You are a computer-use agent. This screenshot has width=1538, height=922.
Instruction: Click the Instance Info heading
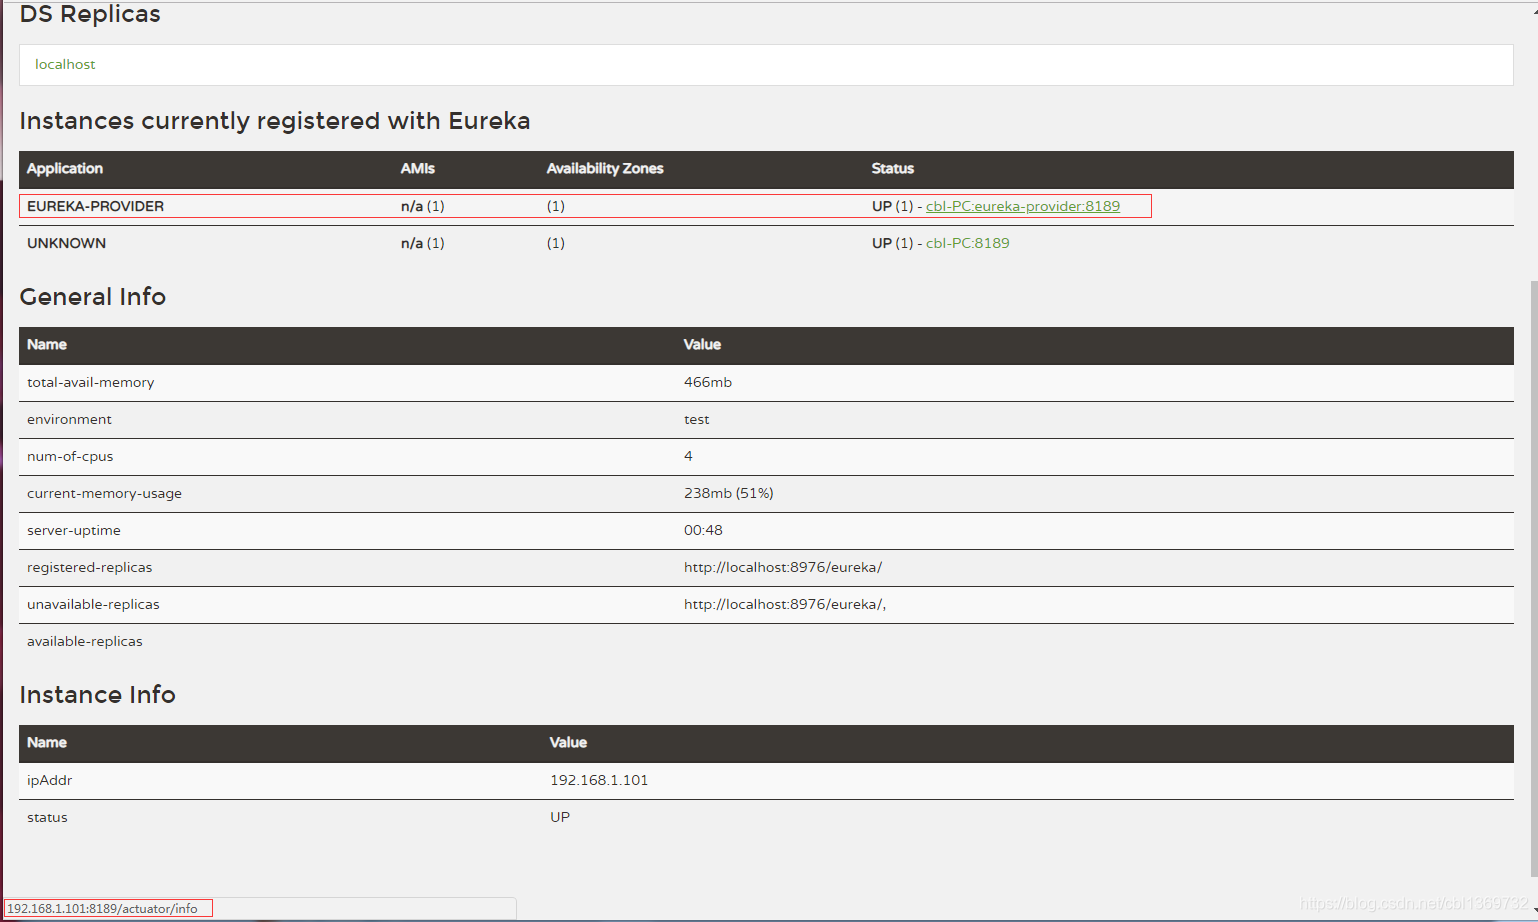97,695
